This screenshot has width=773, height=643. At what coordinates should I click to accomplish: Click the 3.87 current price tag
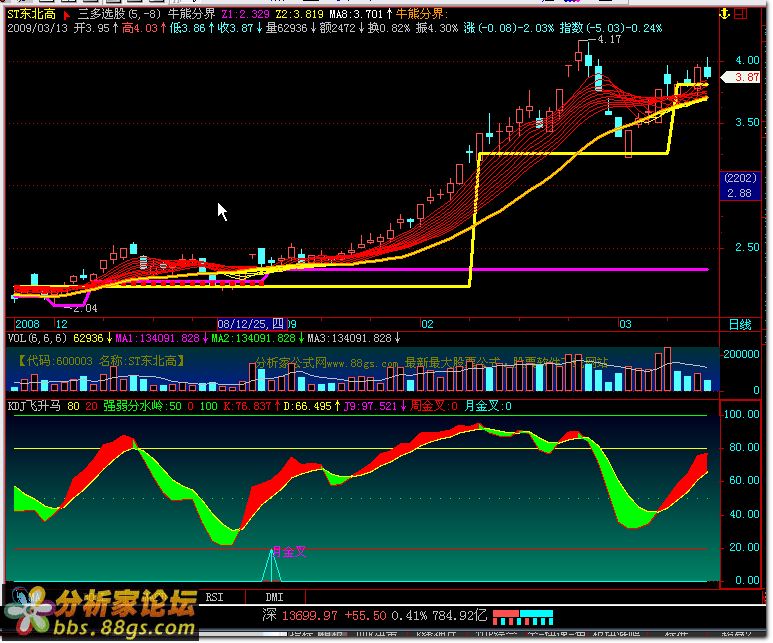tap(746, 77)
